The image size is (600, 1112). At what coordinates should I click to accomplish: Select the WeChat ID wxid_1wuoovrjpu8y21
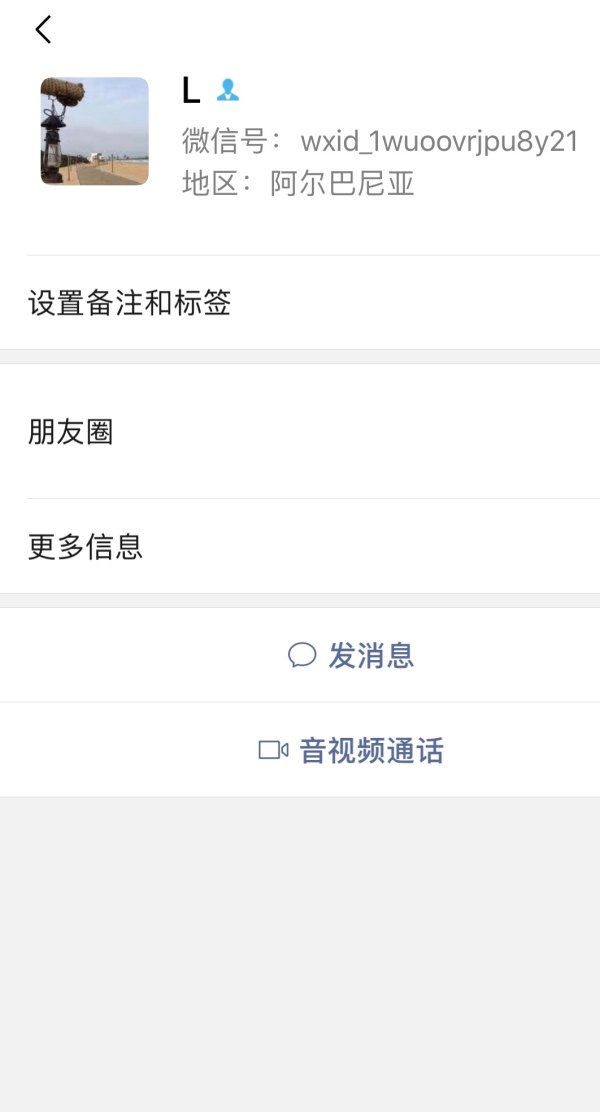coord(440,141)
